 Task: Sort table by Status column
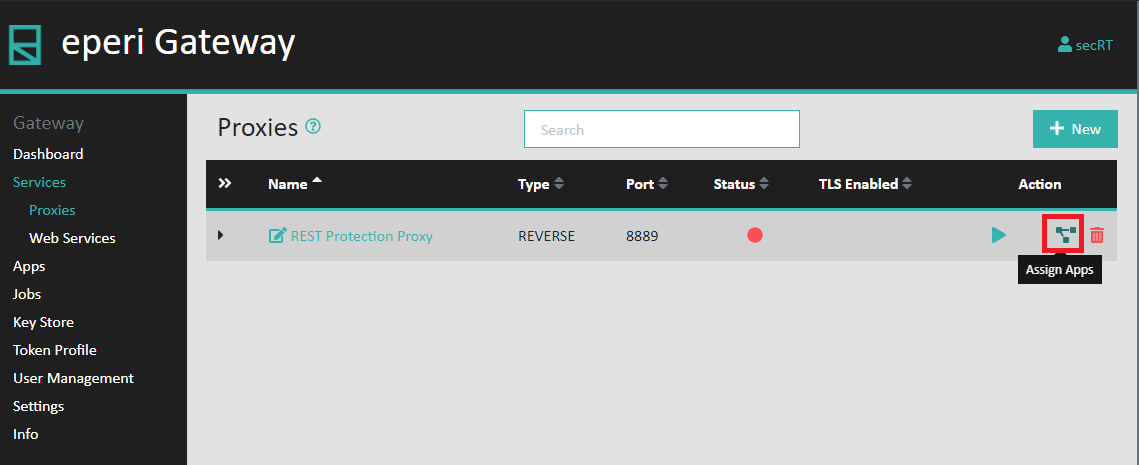click(x=741, y=185)
